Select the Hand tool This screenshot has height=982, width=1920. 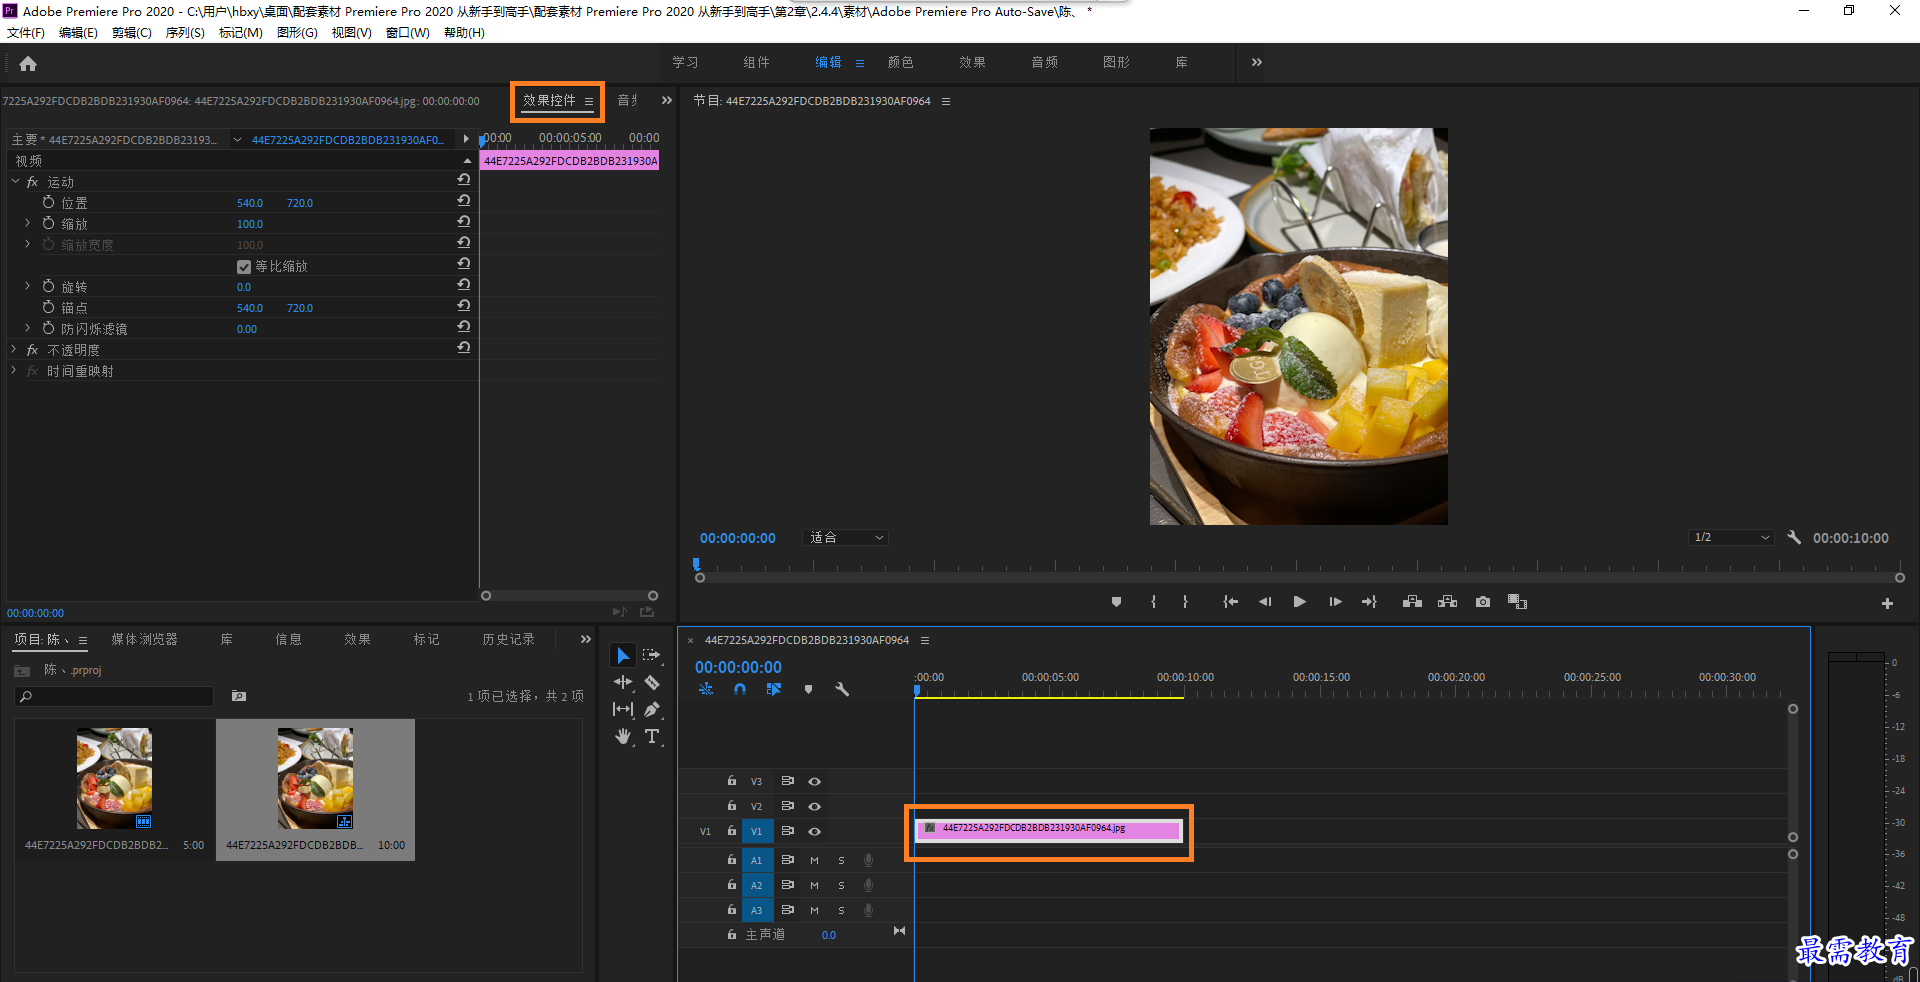[623, 737]
